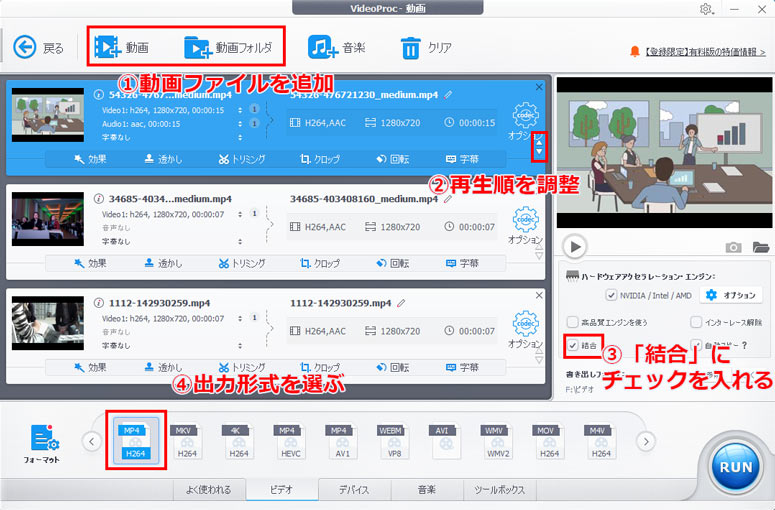Show info for 54326 video
Screen dimensions: 775x510
tap(98, 94)
